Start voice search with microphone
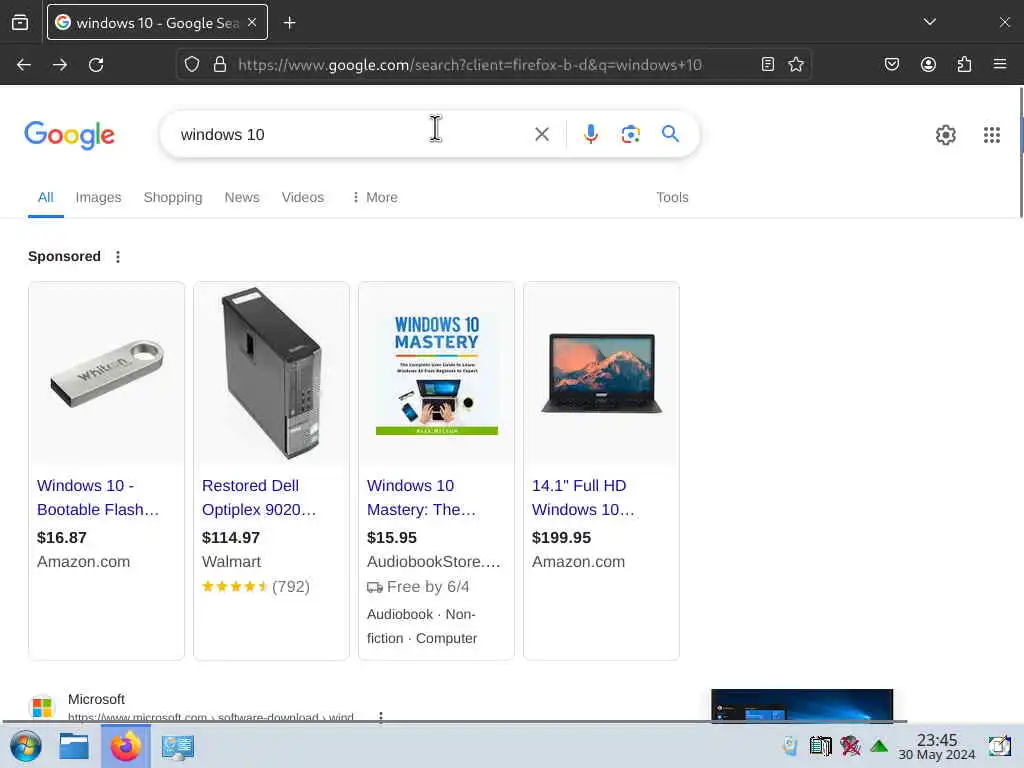The width and height of the screenshot is (1024, 768). coord(590,134)
